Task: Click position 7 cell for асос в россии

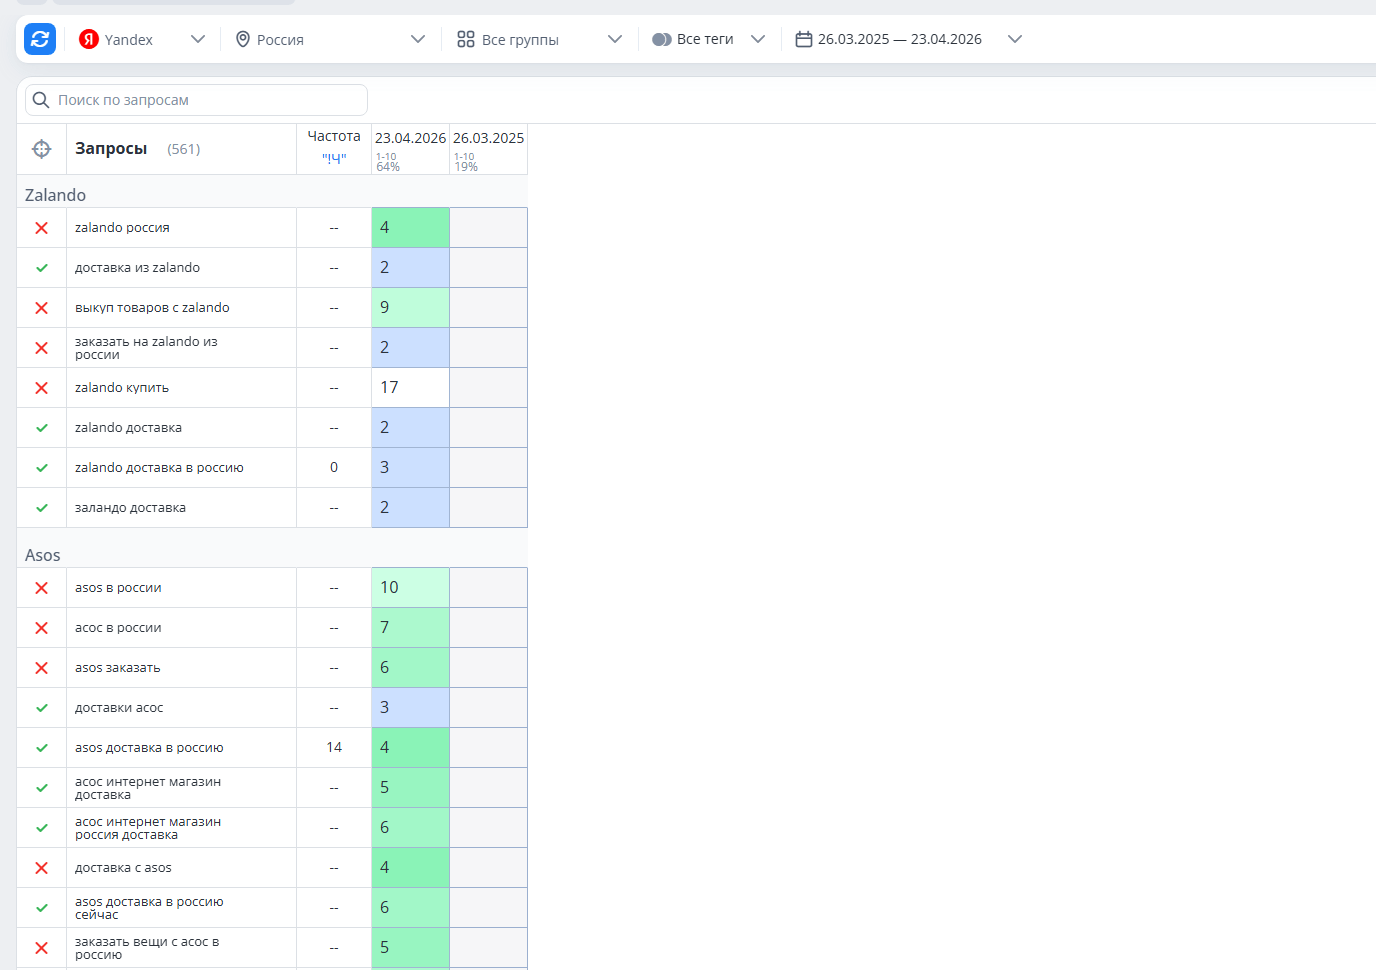Action: click(x=410, y=628)
